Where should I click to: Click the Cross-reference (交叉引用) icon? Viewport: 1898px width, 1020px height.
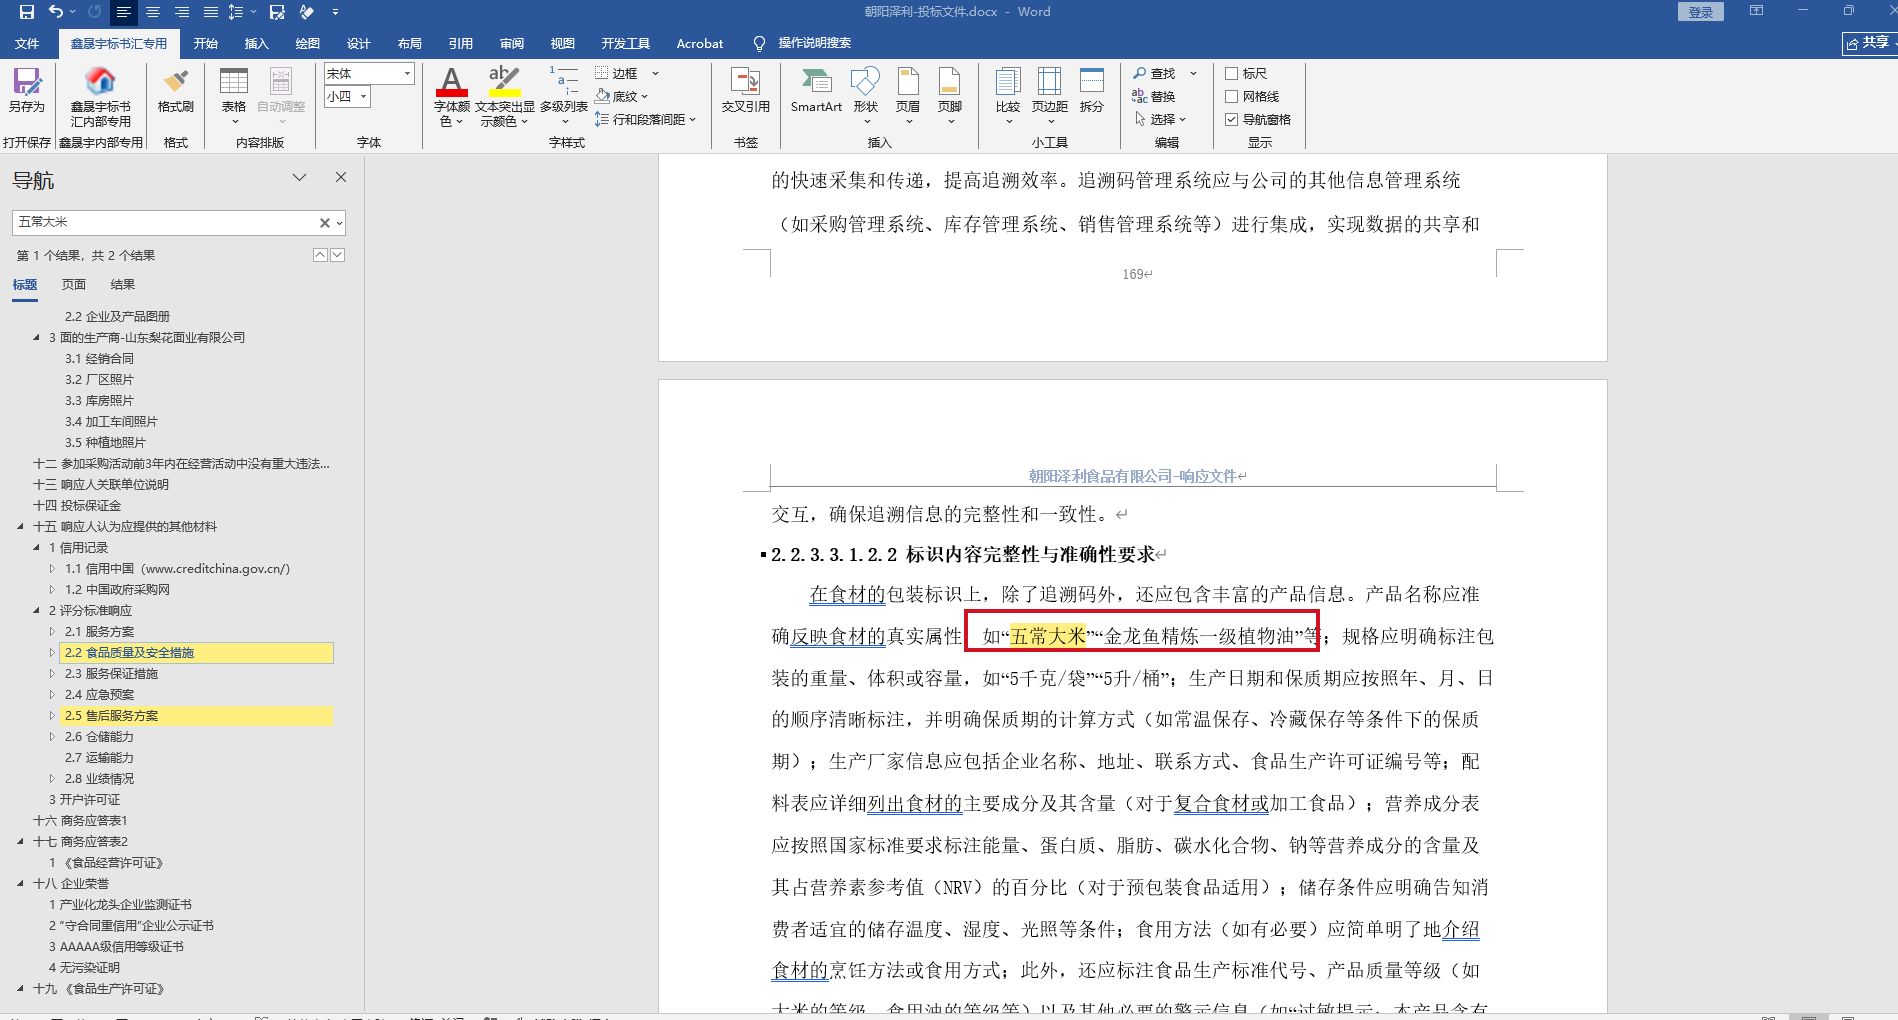point(745,87)
